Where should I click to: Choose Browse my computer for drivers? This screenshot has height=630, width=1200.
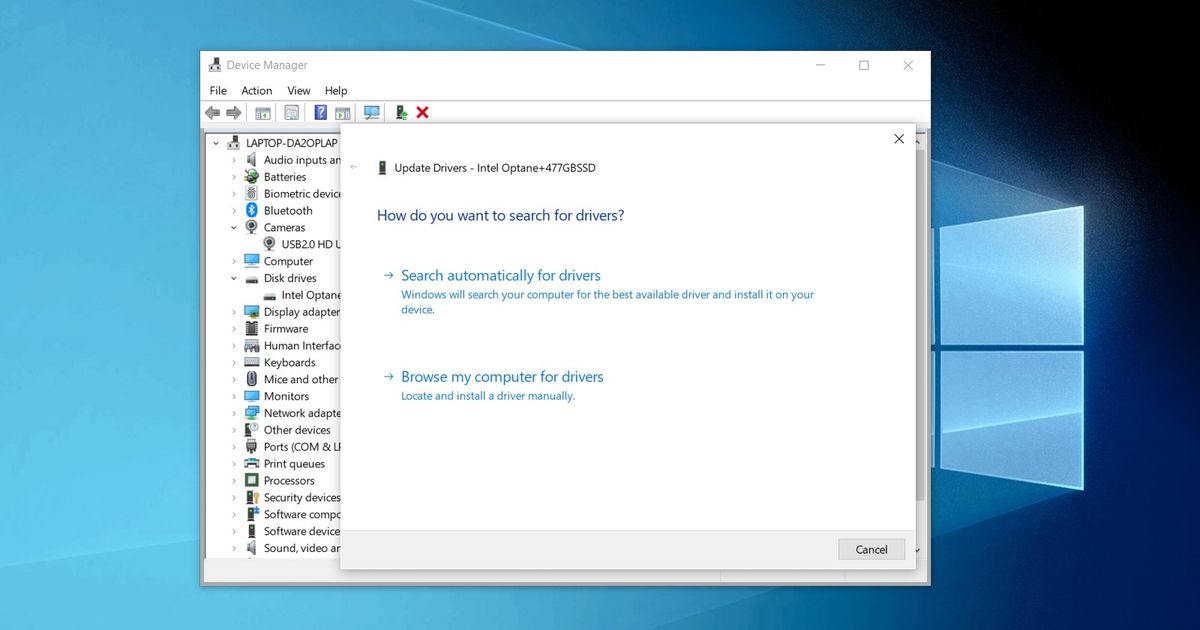[502, 377]
